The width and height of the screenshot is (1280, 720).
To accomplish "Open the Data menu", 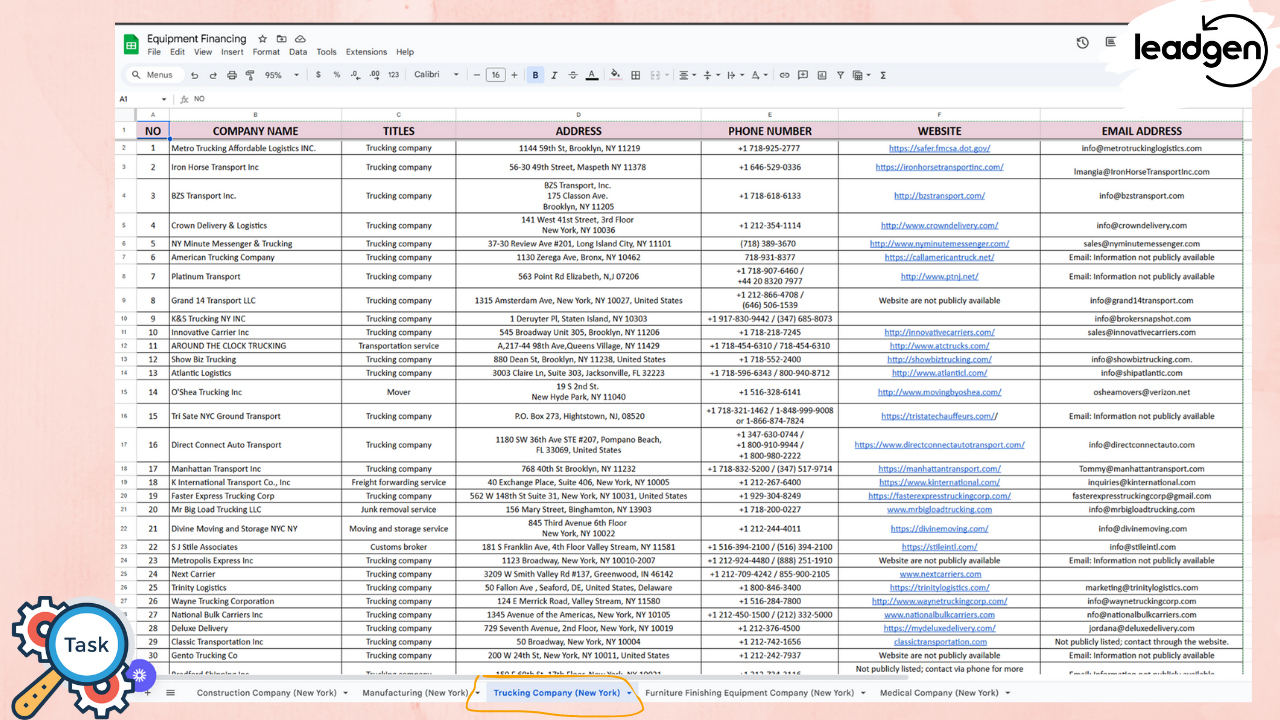I will tap(298, 52).
